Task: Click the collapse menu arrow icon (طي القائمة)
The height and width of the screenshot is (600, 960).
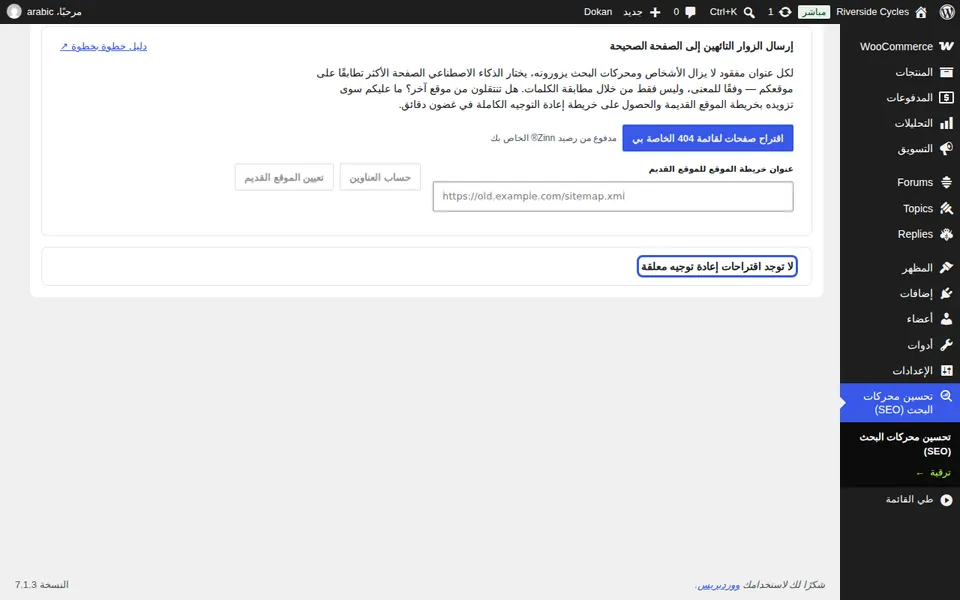Action: pyautogui.click(x=946, y=500)
